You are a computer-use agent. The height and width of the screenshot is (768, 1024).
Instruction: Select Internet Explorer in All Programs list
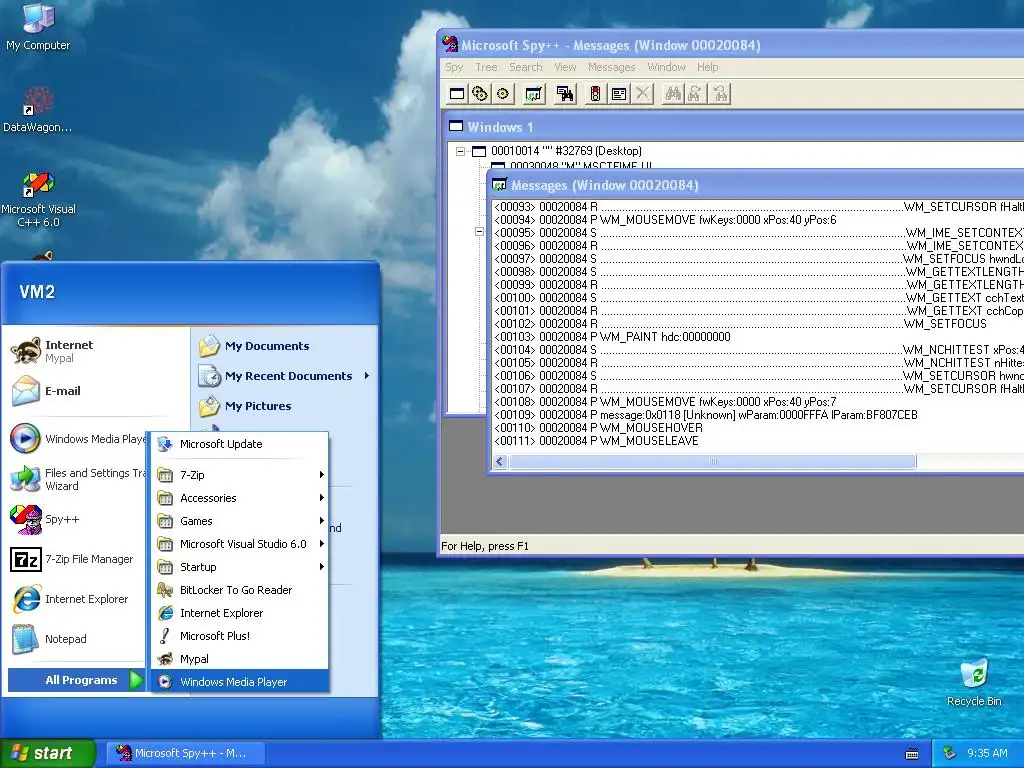240,613
